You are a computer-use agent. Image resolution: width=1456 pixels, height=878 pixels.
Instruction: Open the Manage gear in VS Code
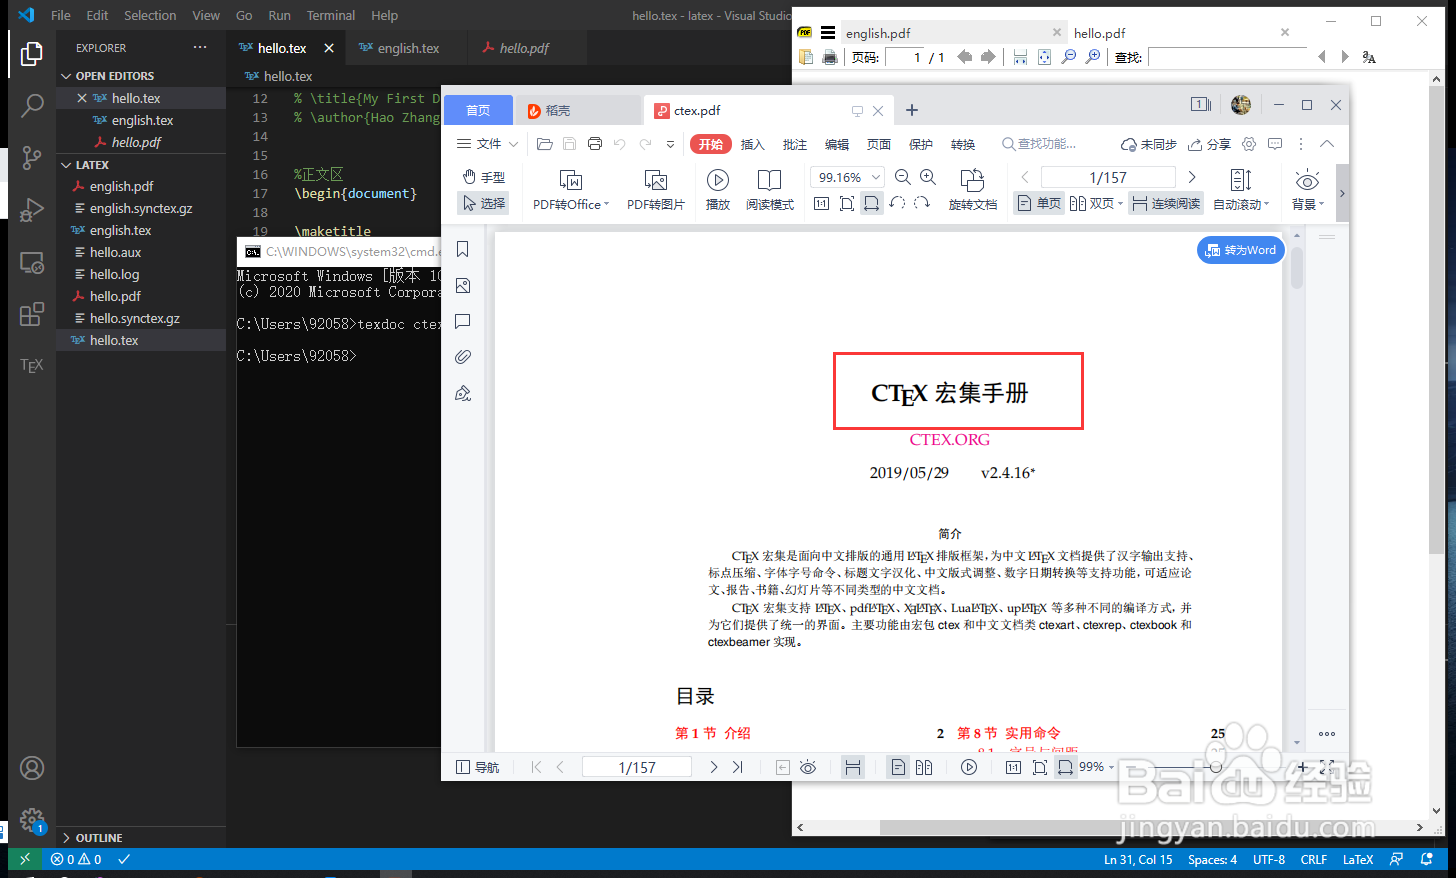coord(32,820)
